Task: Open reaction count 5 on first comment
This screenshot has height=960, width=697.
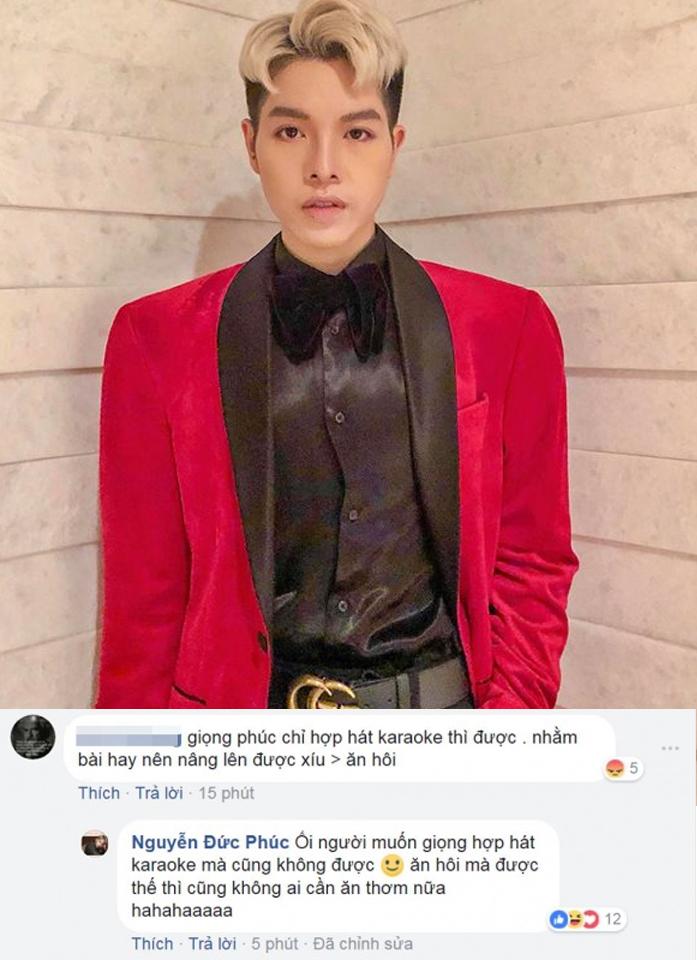Action: click(x=633, y=768)
